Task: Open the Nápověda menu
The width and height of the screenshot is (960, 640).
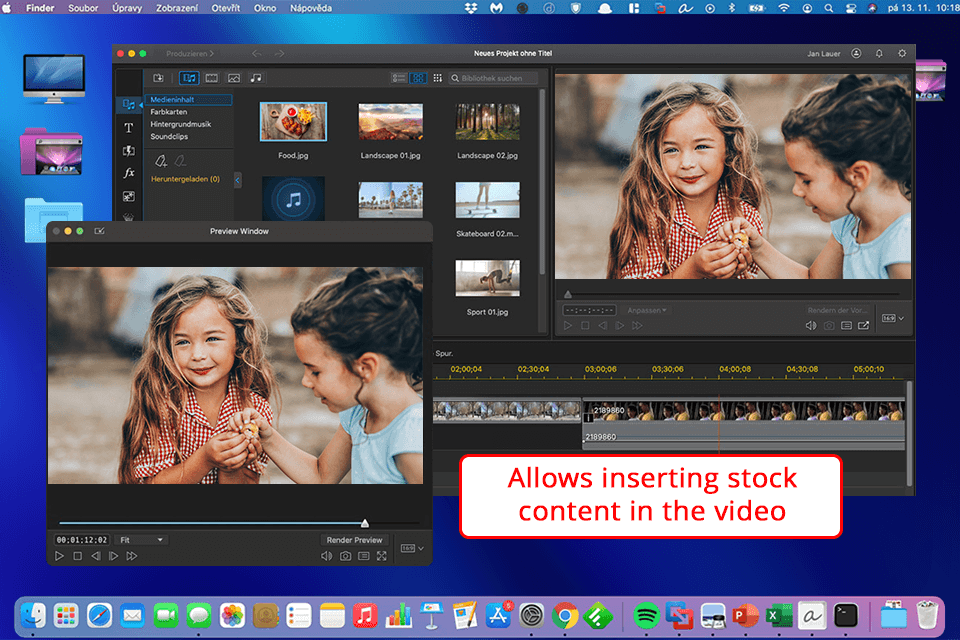Action: pos(310,8)
